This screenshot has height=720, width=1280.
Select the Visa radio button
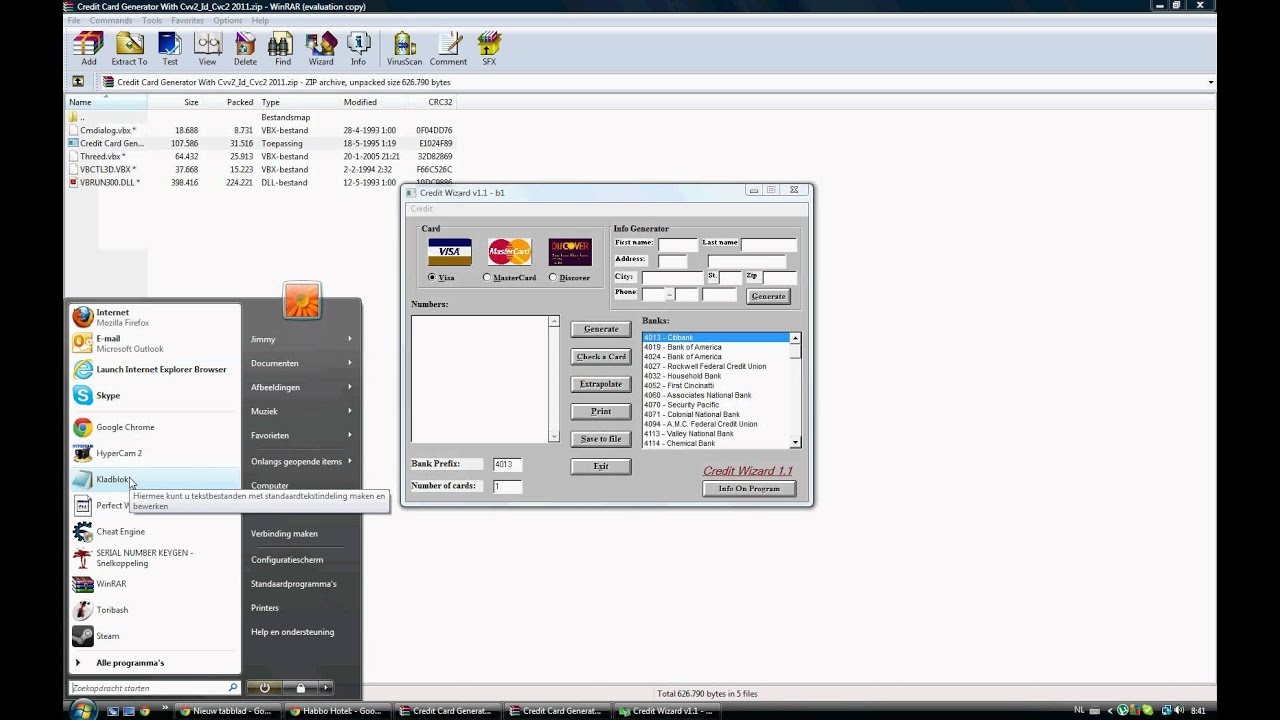pyautogui.click(x=432, y=277)
